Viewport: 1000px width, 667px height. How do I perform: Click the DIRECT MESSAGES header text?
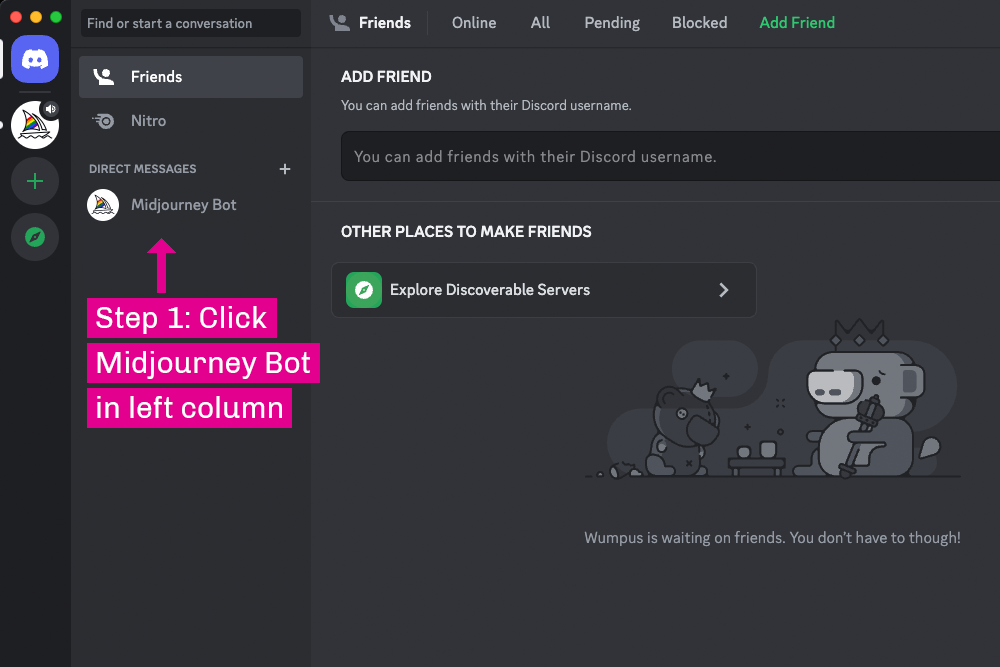pos(142,169)
